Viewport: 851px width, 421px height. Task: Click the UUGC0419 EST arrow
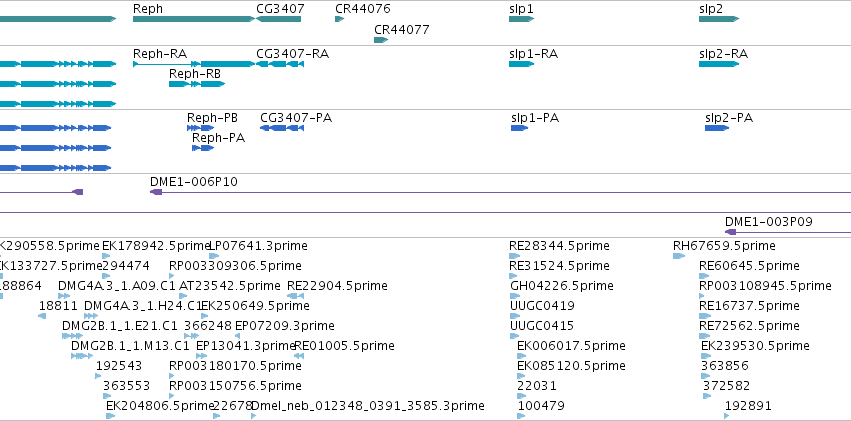[x=515, y=316]
